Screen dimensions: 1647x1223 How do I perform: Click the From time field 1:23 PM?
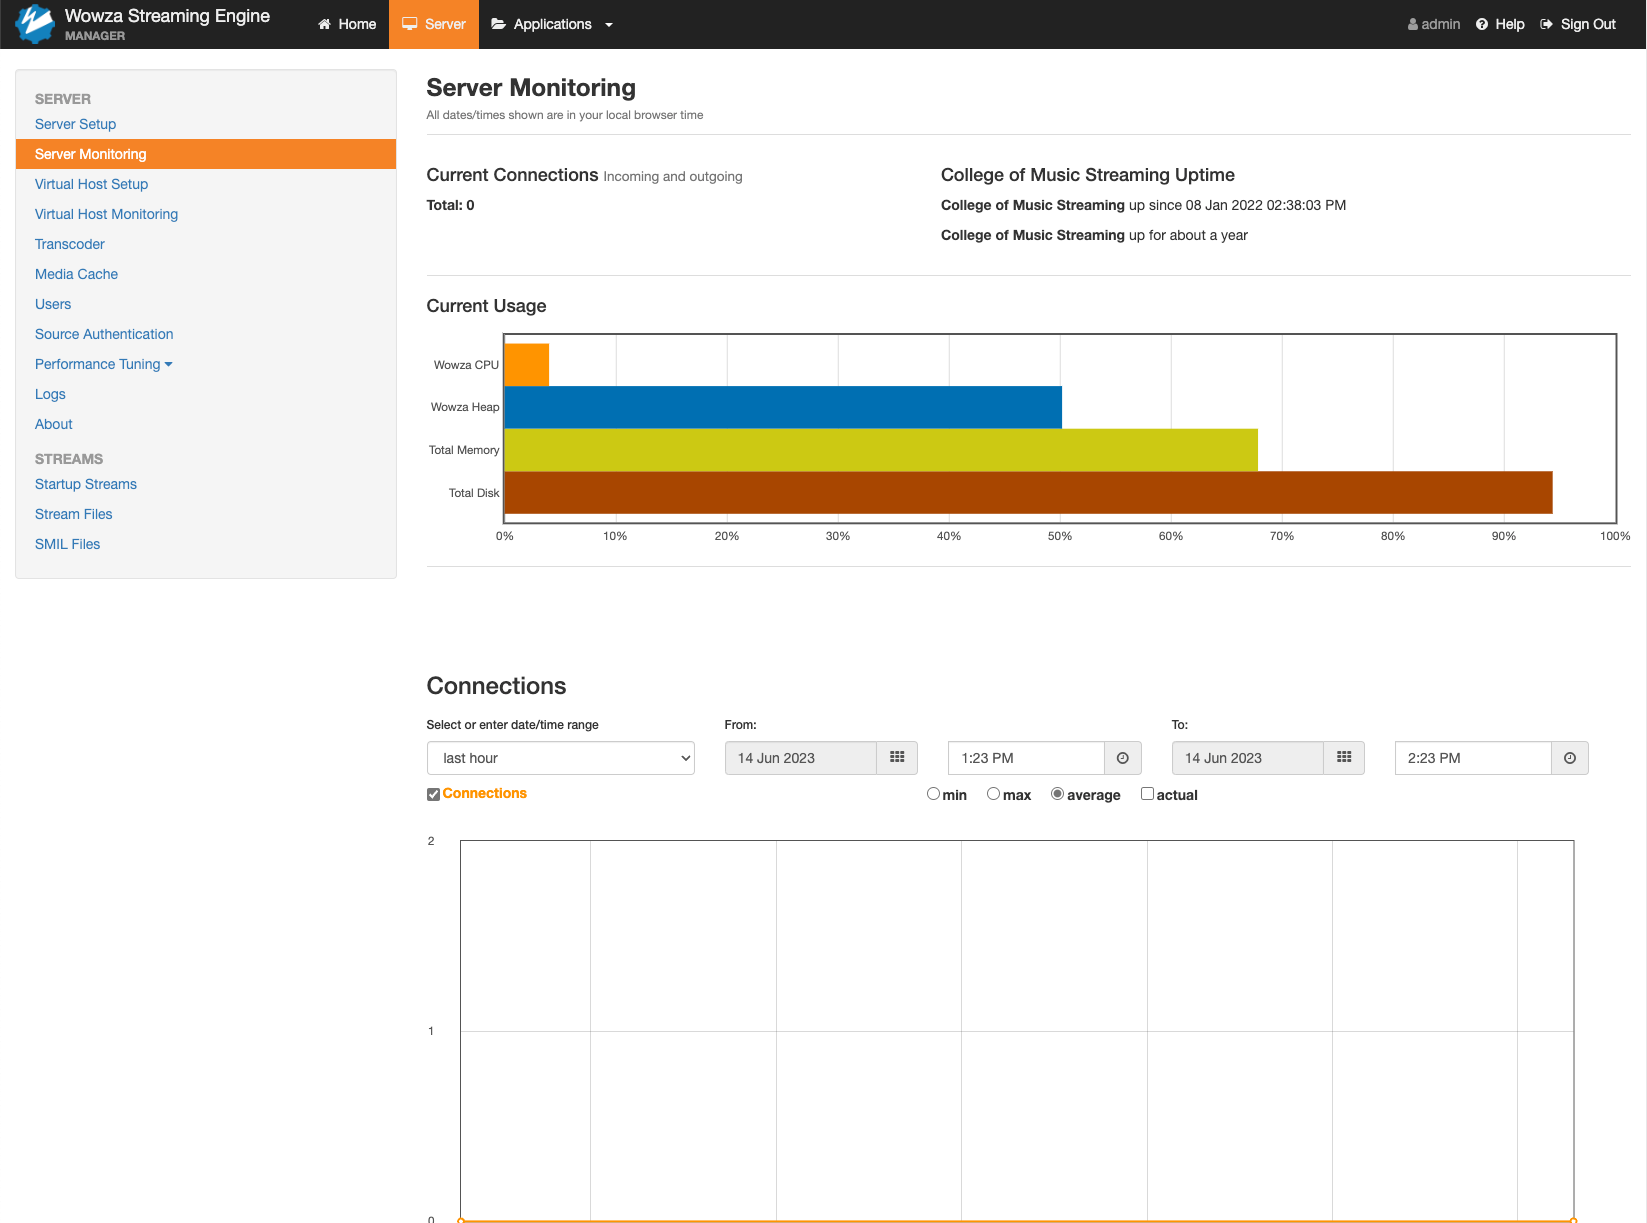coord(1026,758)
